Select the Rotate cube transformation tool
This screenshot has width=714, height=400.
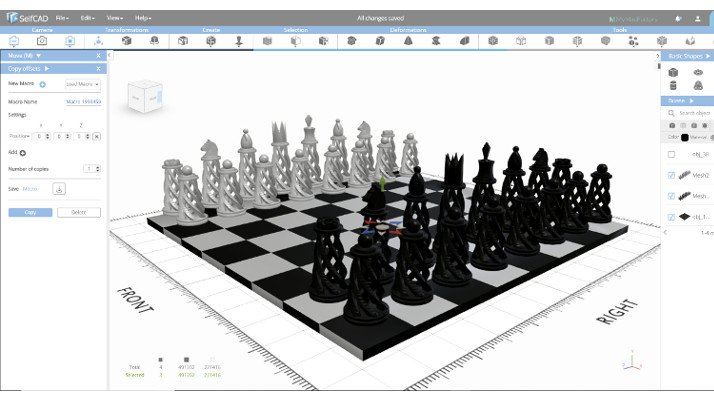(127, 41)
